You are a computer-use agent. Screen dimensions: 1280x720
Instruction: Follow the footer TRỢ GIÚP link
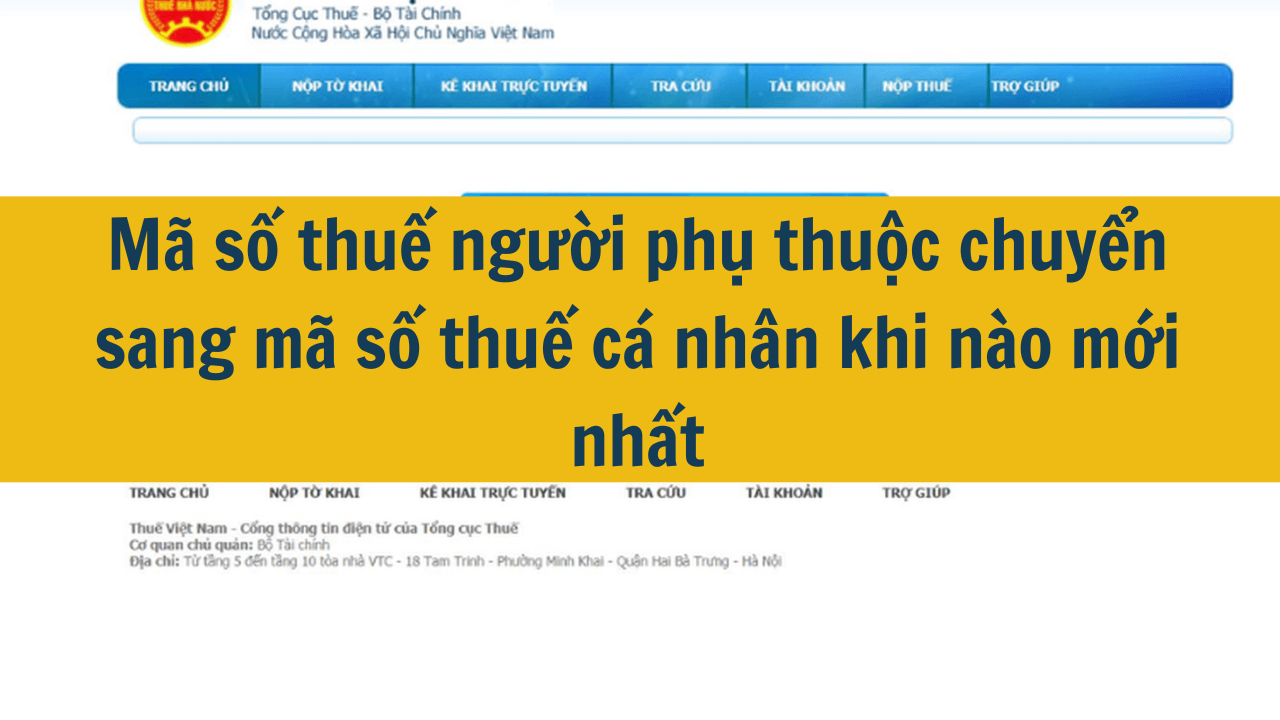coord(916,493)
